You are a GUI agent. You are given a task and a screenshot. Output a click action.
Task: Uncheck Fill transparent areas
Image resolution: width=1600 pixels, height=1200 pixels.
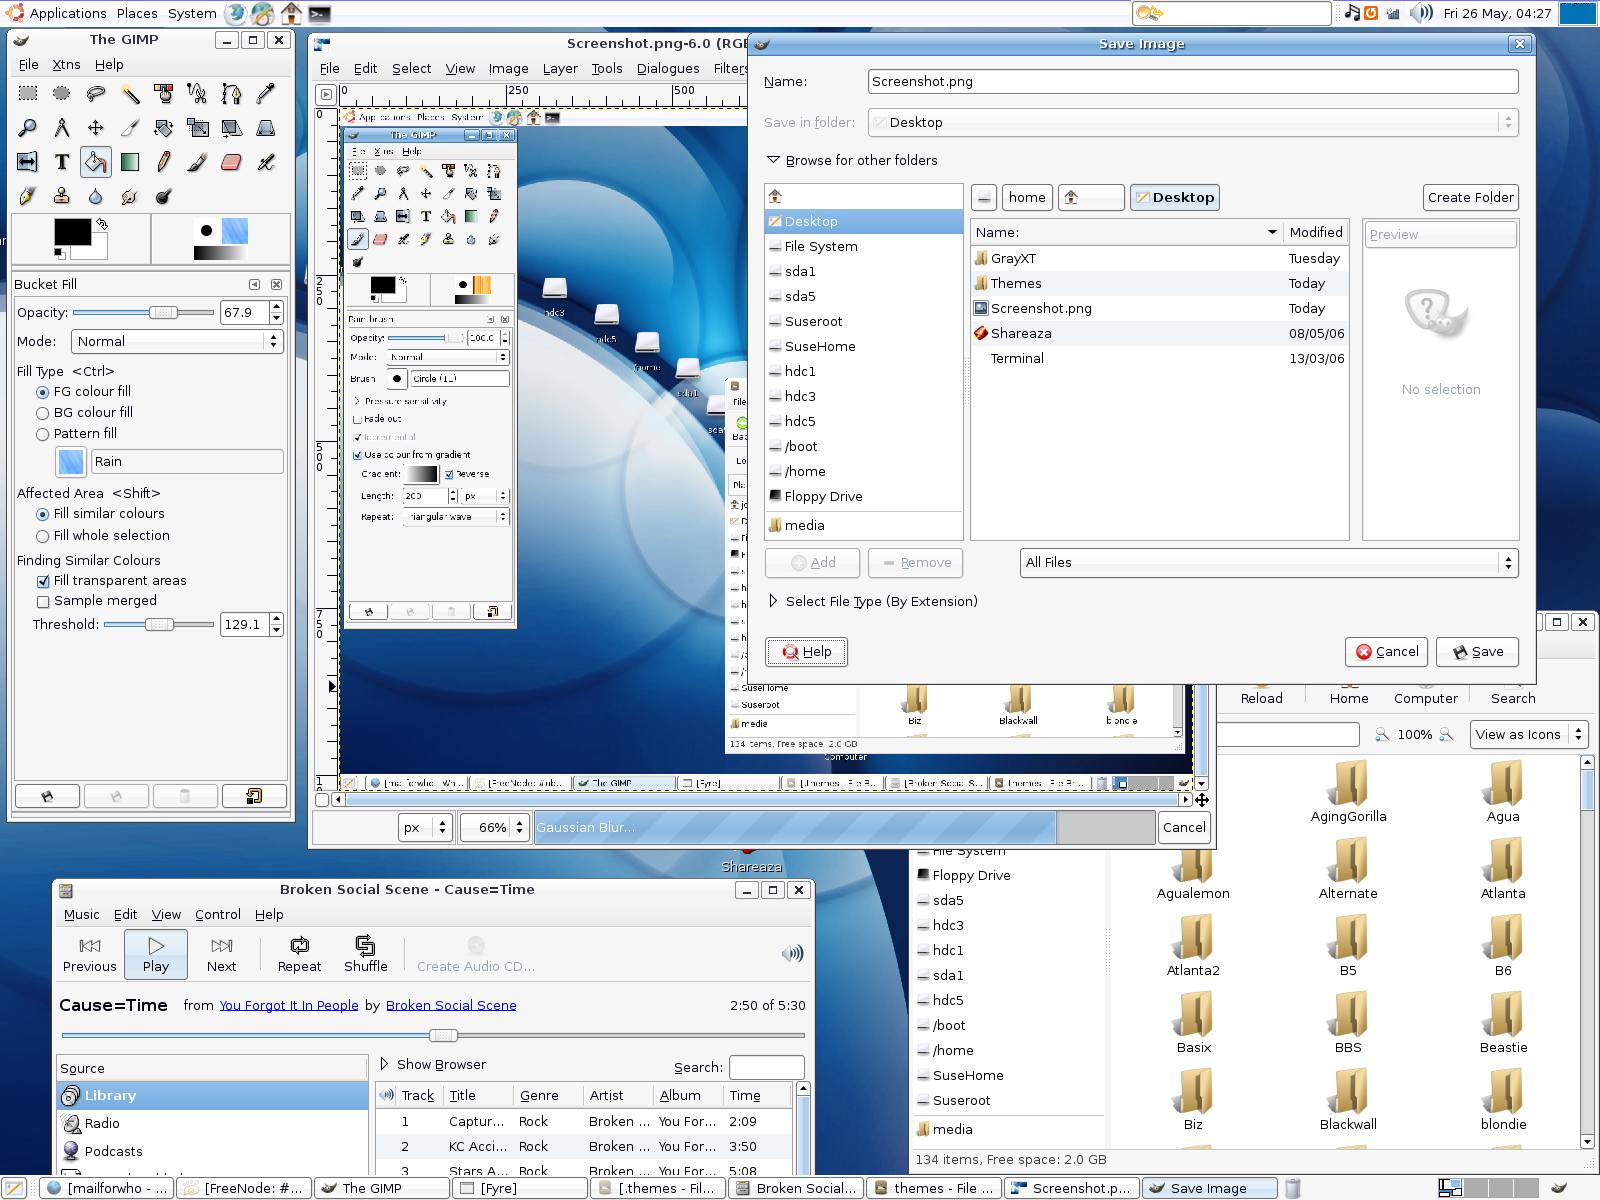point(111,581)
